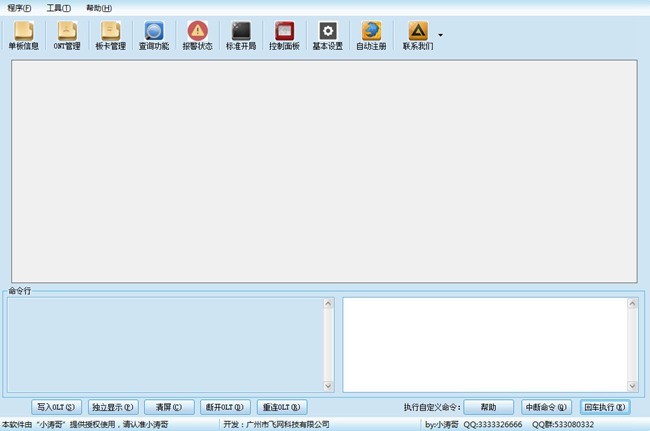The height and width of the screenshot is (431, 650).
Task: Click the 重连OLT button
Action: point(282,407)
